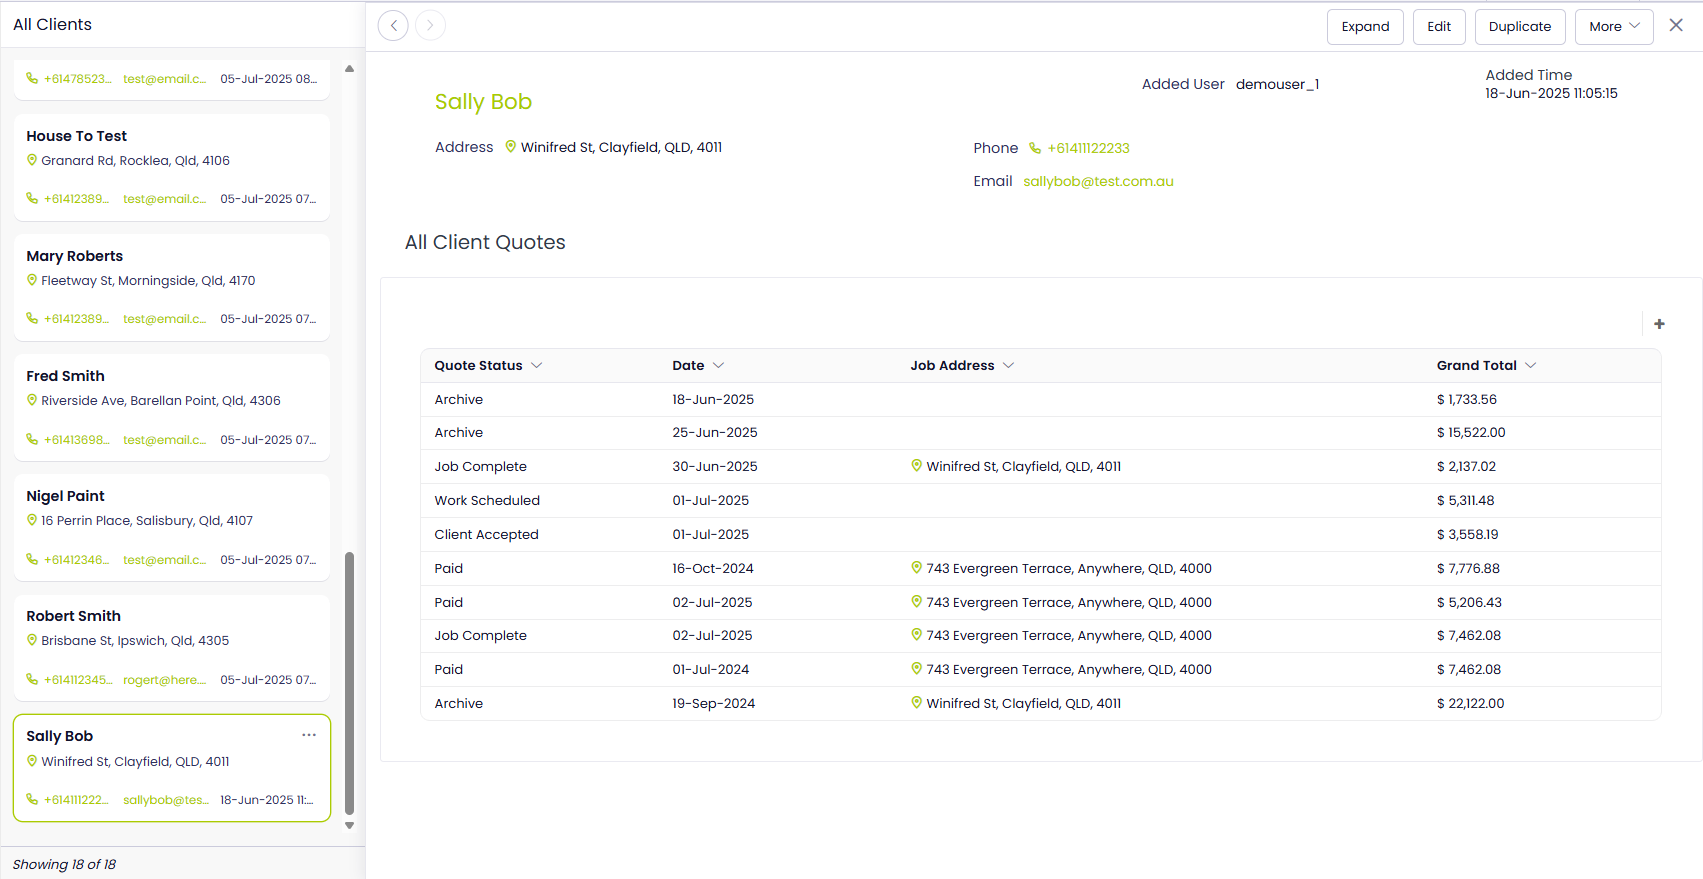Expand the Grand Total column dropdown
Screen dimensions: 1703x879
[x=1531, y=366]
